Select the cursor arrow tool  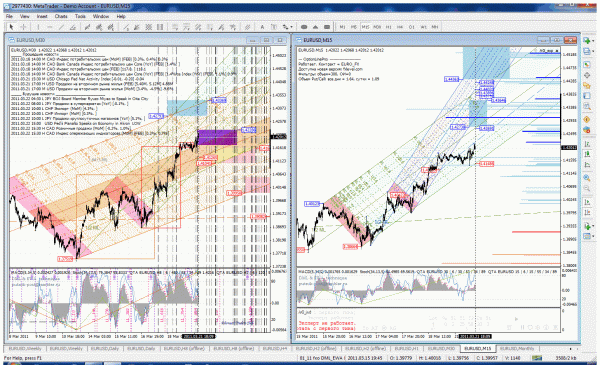[x=11, y=27]
